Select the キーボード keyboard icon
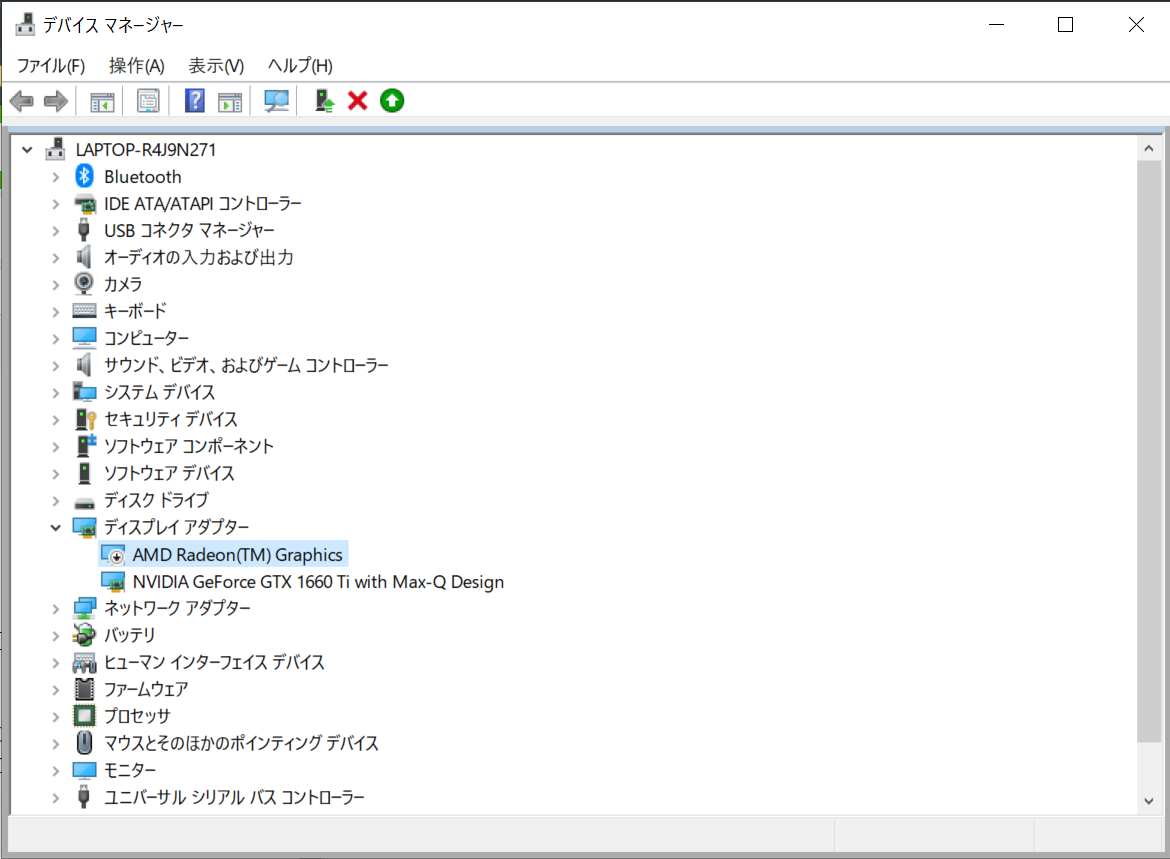 84,310
